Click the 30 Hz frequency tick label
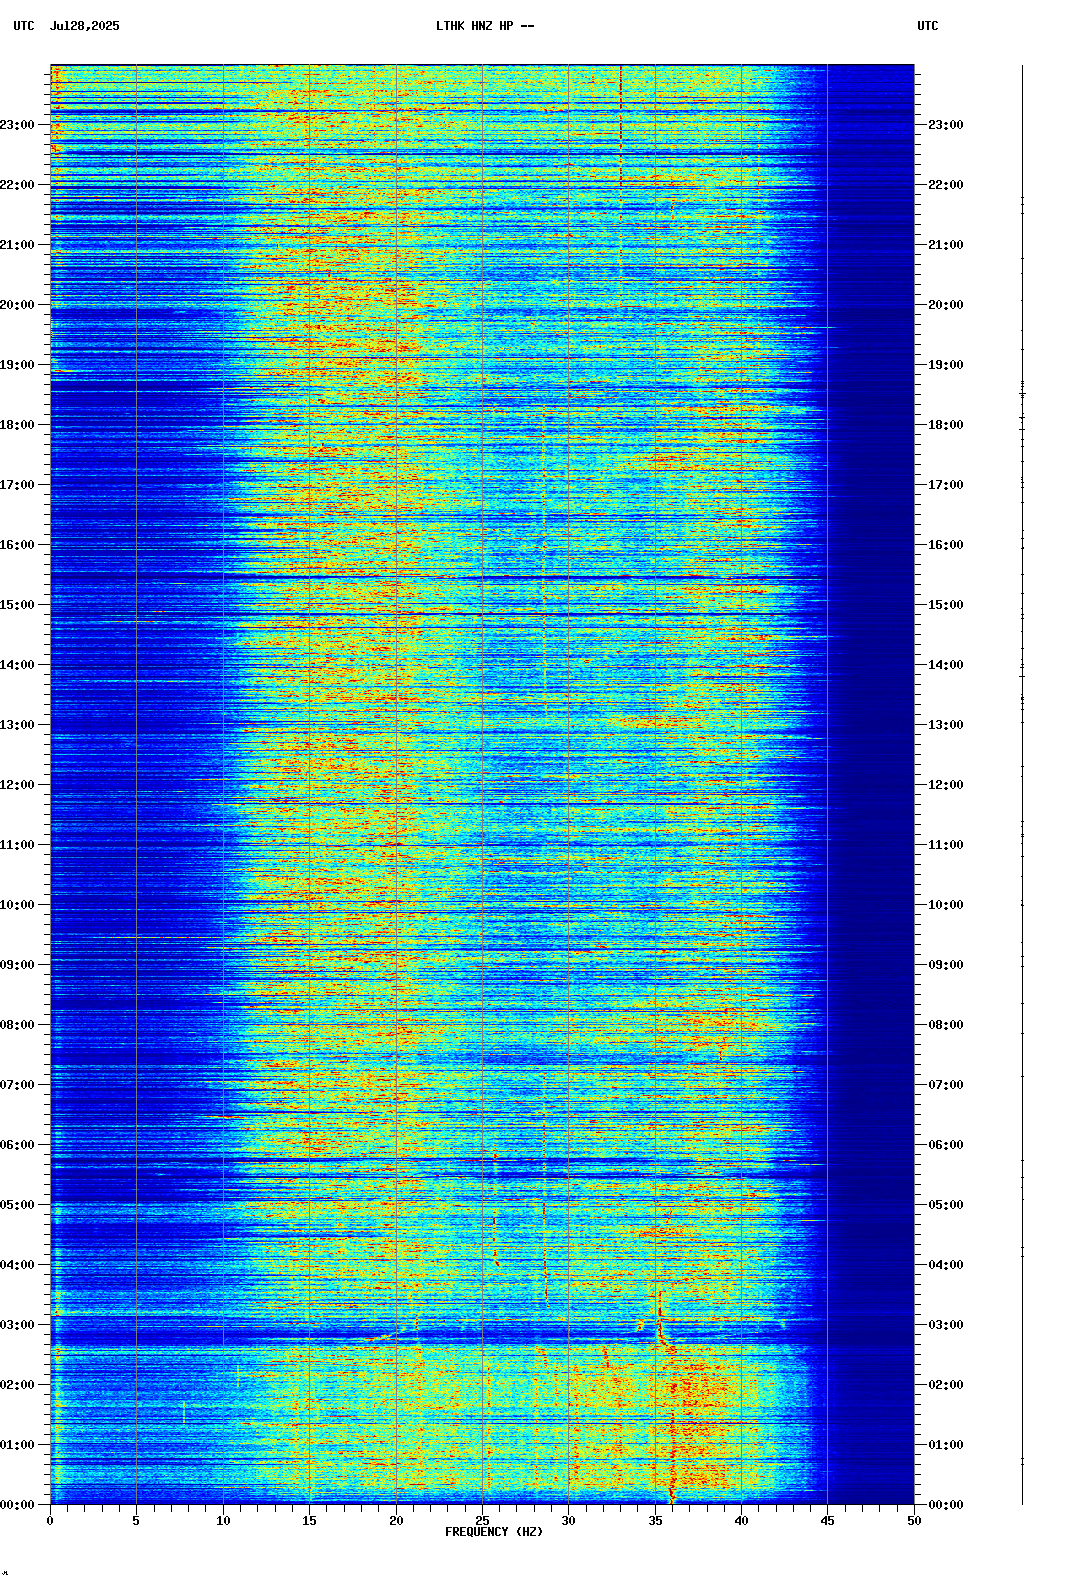The width and height of the screenshot is (1066, 1584). pyautogui.click(x=568, y=1521)
